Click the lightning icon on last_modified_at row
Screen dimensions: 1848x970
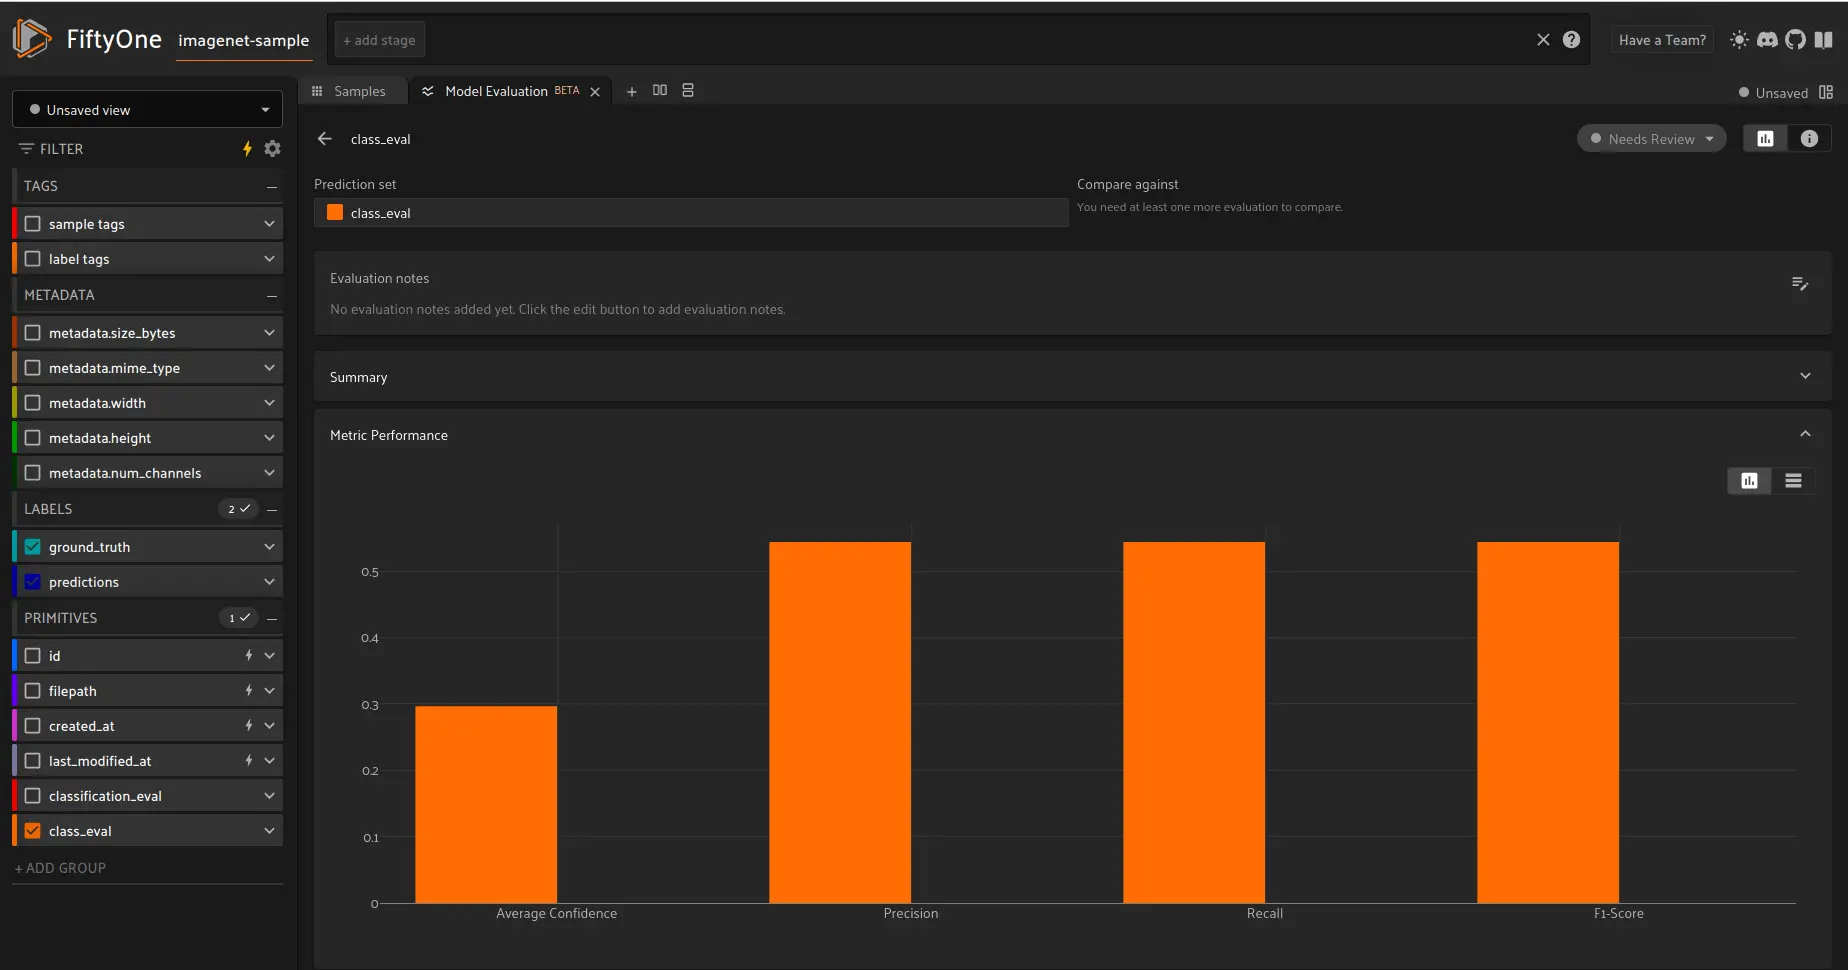pyautogui.click(x=249, y=761)
